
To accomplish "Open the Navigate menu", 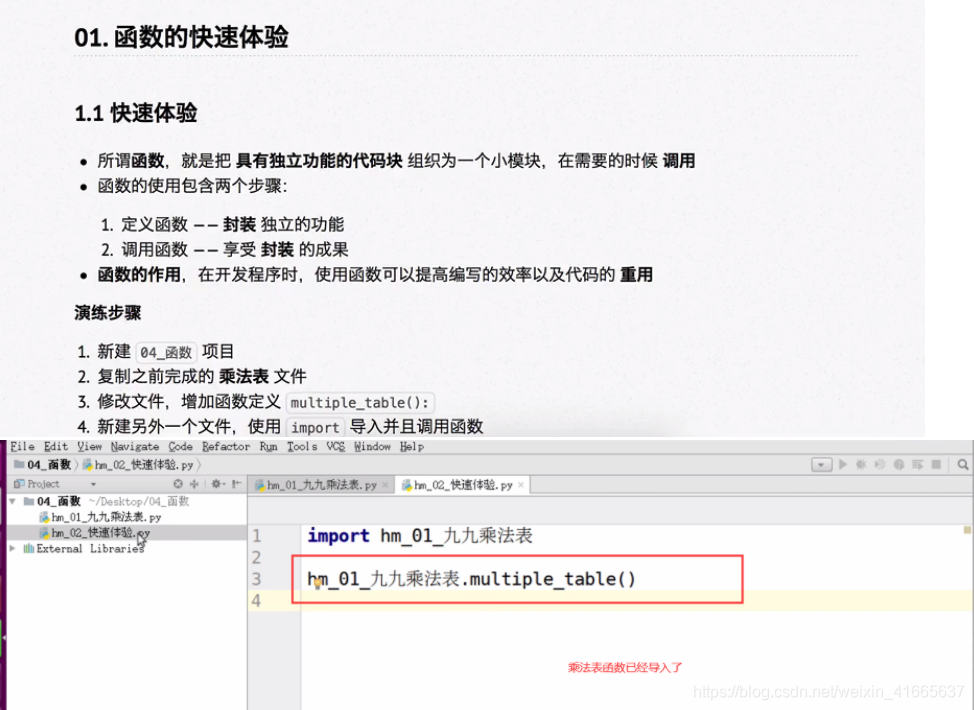I will click(135, 446).
